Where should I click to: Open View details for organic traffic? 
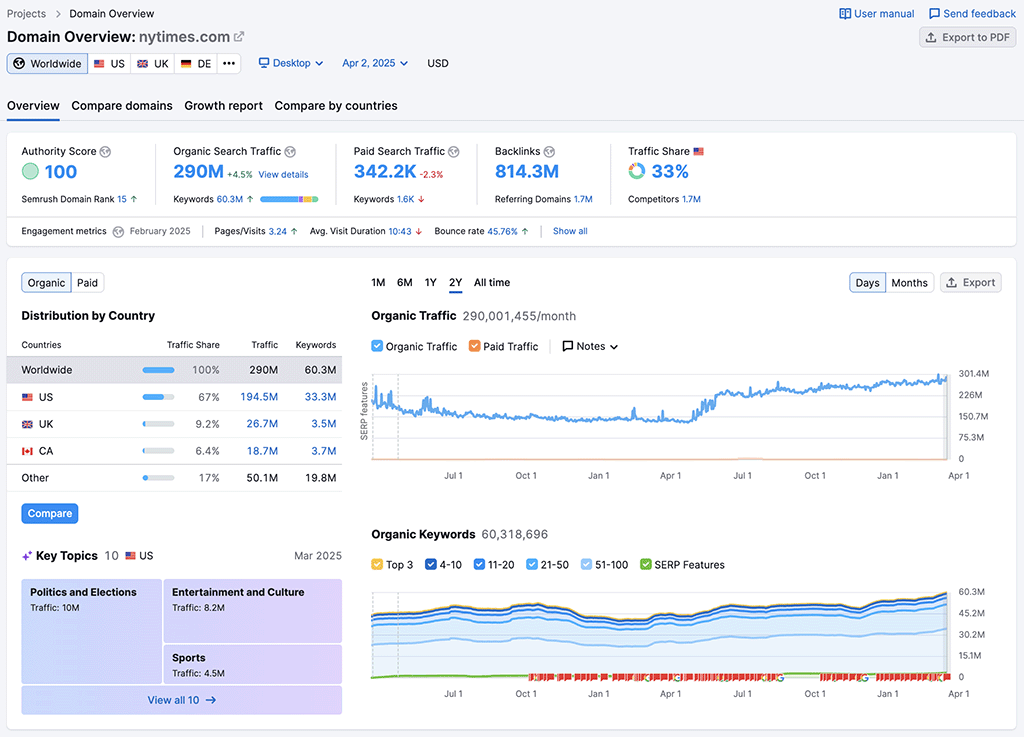[283, 174]
